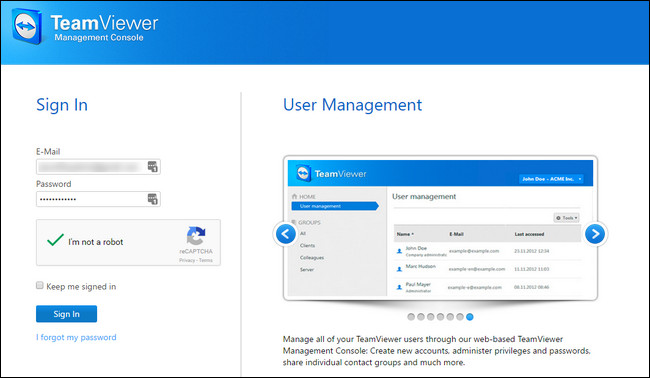Click the TeamViewer logo icon in header
The height and width of the screenshot is (378, 650).
click(27, 26)
